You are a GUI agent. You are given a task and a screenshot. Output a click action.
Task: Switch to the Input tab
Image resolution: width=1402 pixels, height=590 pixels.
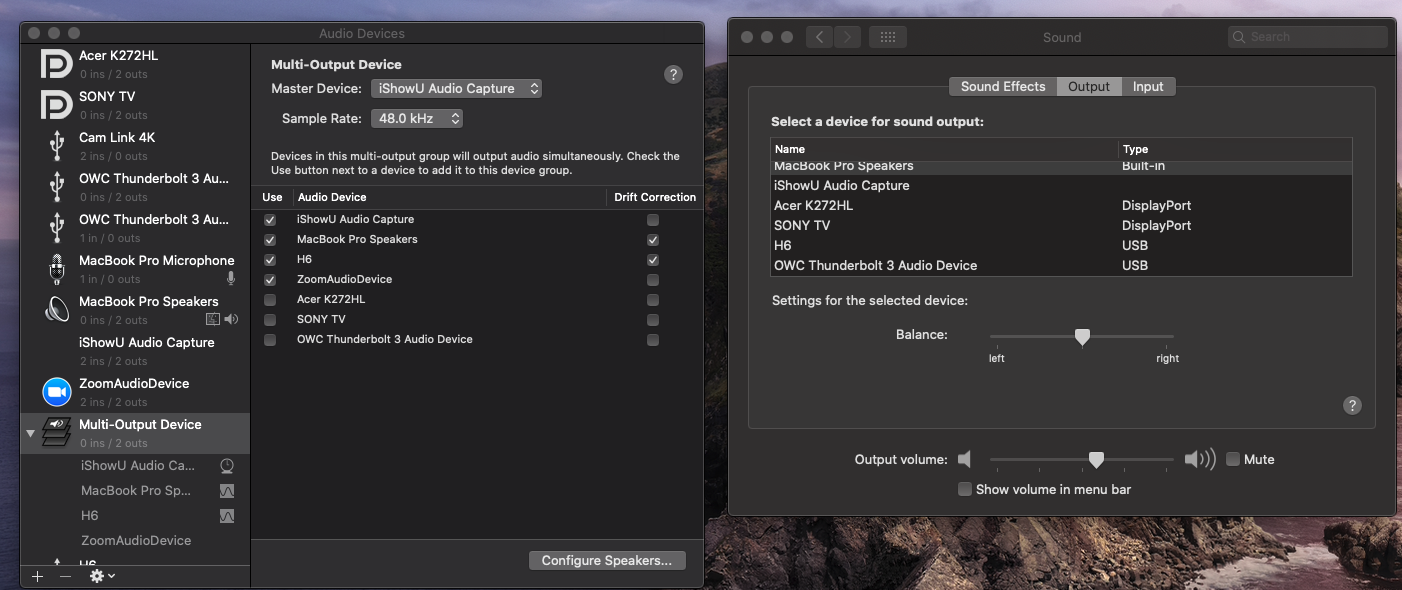tap(1148, 86)
